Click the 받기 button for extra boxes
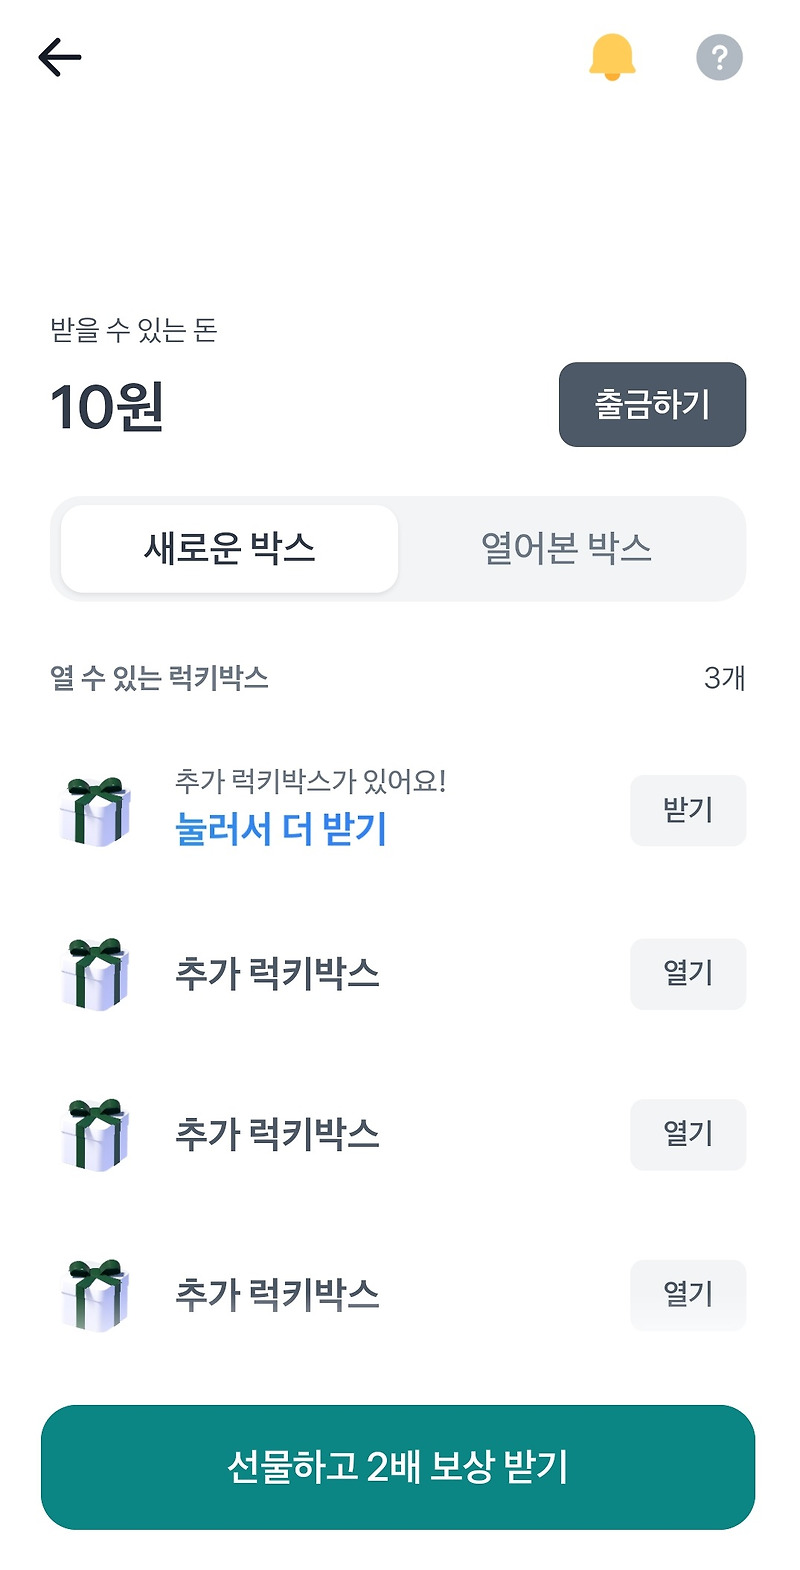 click(688, 811)
